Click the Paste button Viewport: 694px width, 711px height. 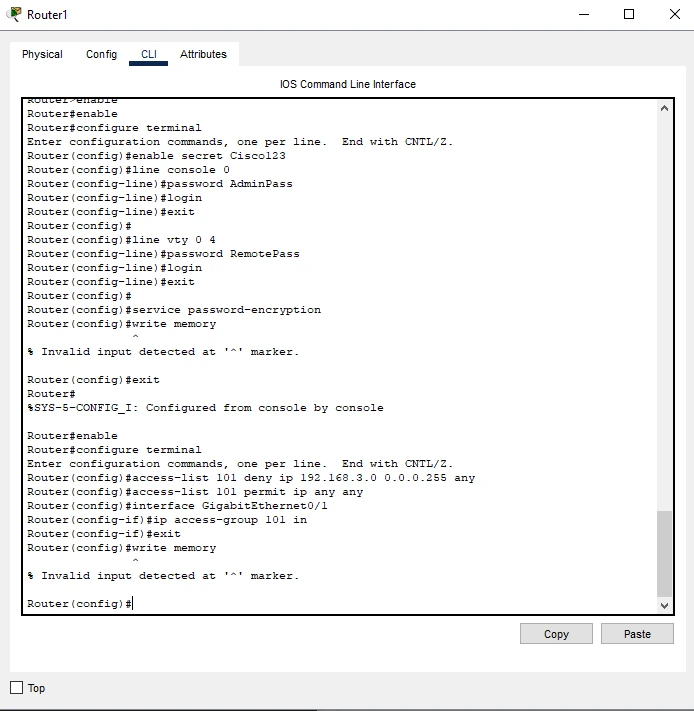637,633
